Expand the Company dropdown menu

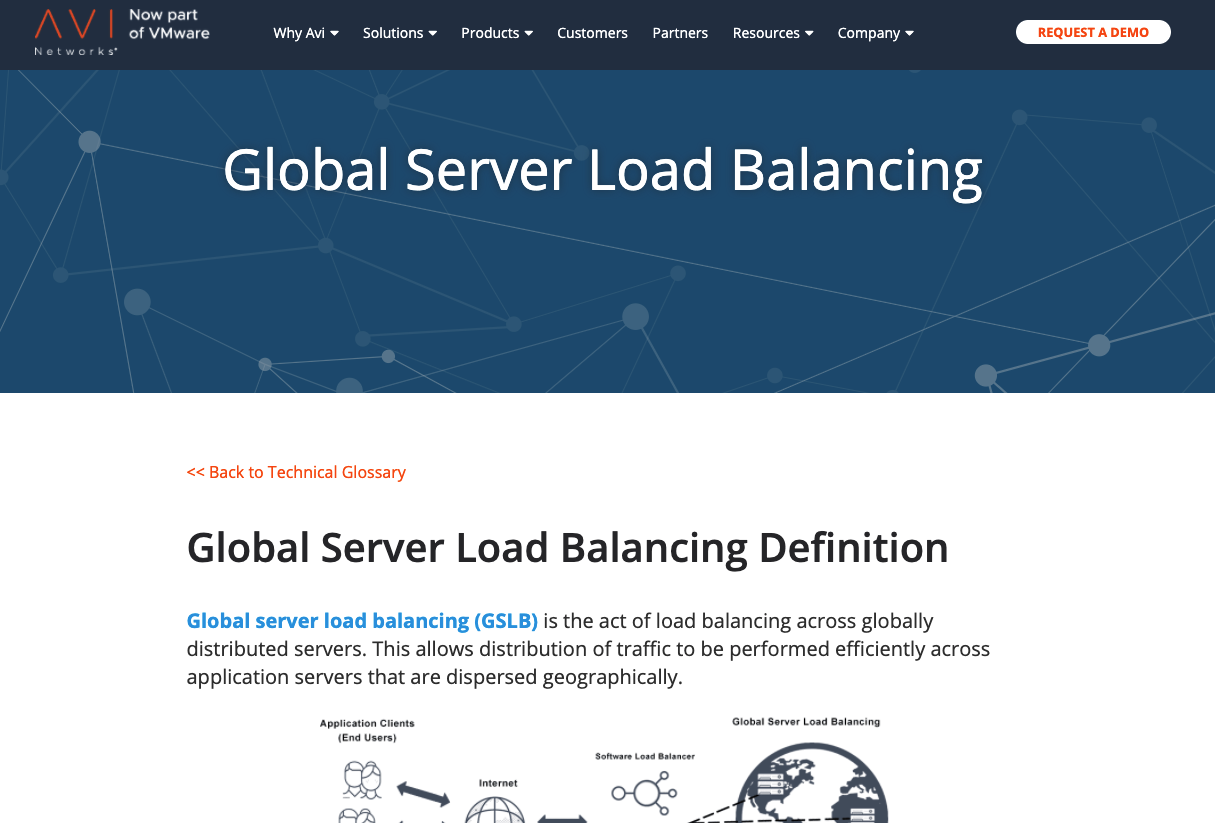pyautogui.click(x=876, y=33)
